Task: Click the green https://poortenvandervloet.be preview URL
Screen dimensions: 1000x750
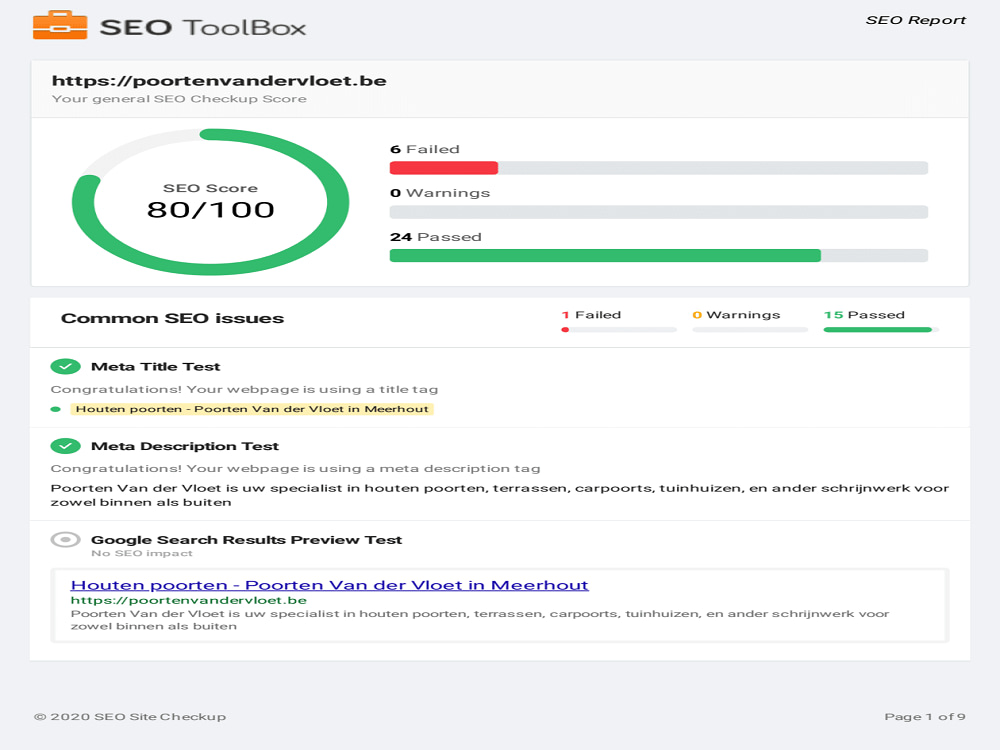Action: pyautogui.click(x=189, y=600)
